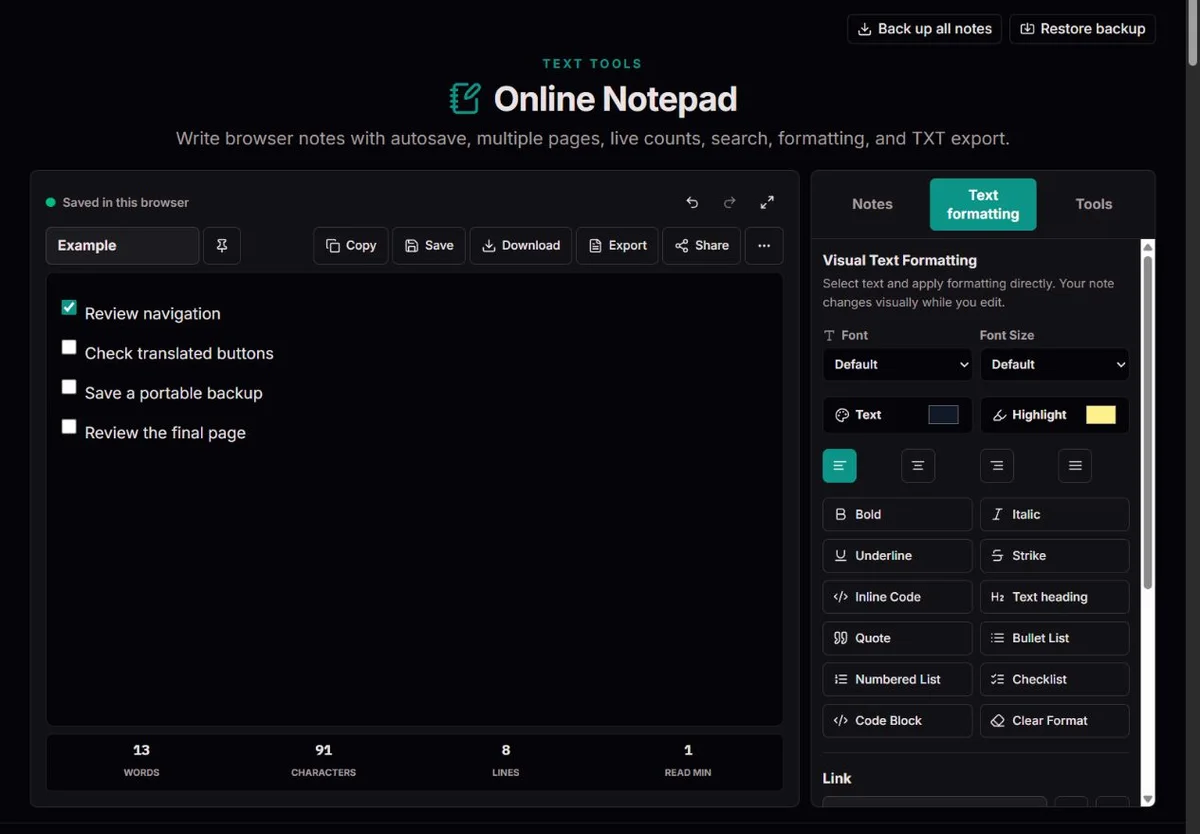Pick the yellow Highlight color swatch

(x=1101, y=415)
